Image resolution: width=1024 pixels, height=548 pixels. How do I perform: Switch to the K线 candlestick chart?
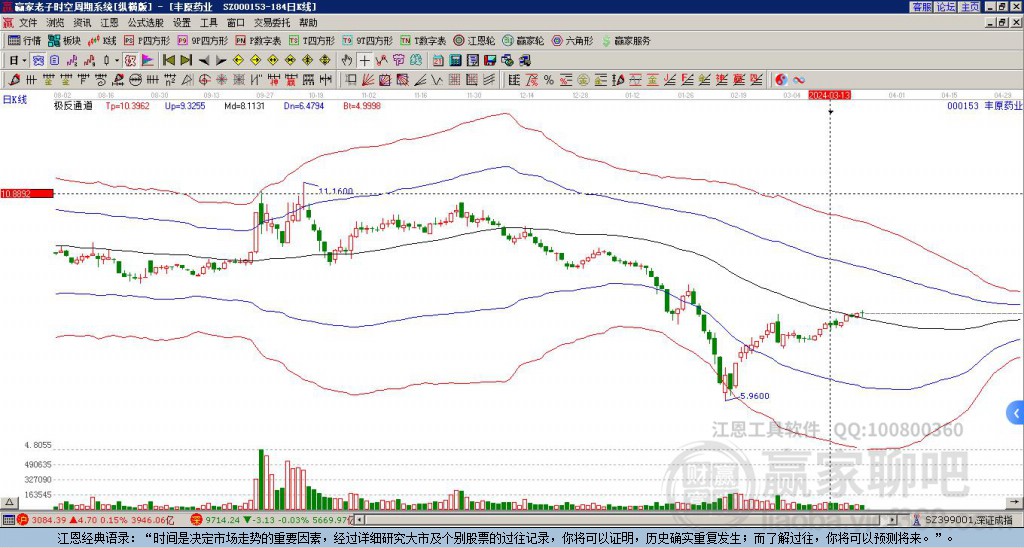pyautogui.click(x=103, y=40)
